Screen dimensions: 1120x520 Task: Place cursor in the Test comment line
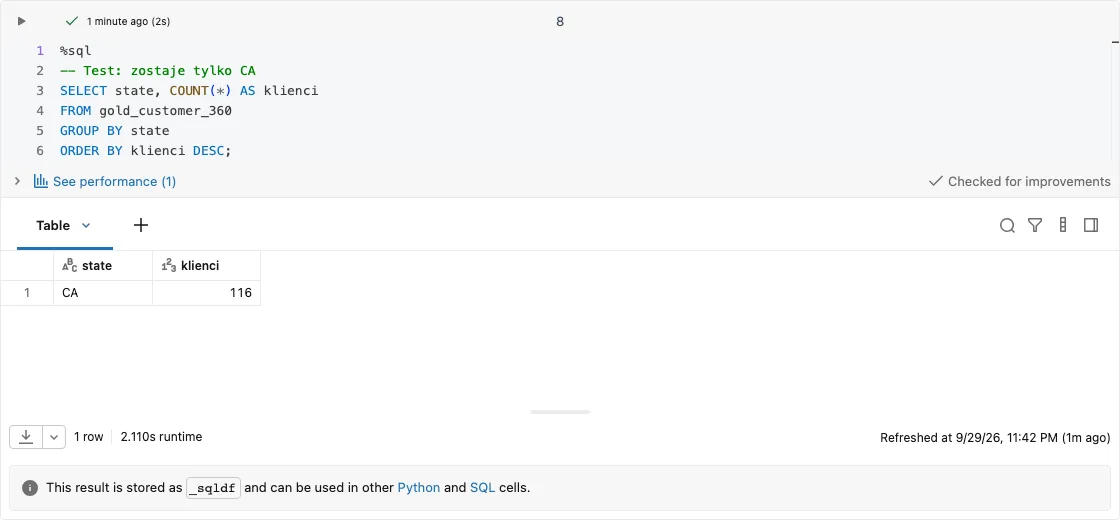click(x=158, y=71)
